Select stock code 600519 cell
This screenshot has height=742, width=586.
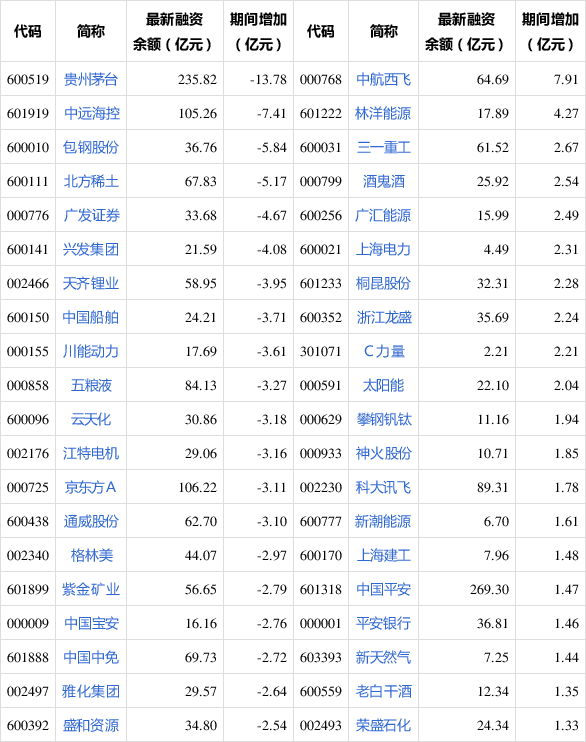(x=28, y=79)
